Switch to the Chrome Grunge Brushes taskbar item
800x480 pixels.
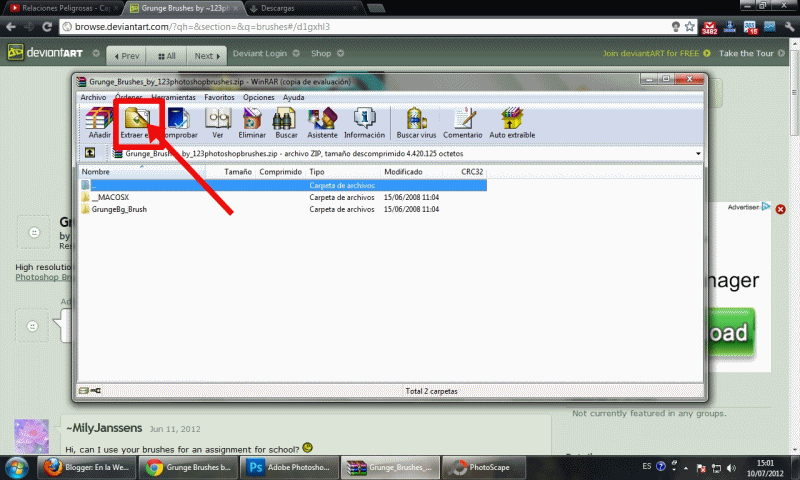tap(188, 467)
